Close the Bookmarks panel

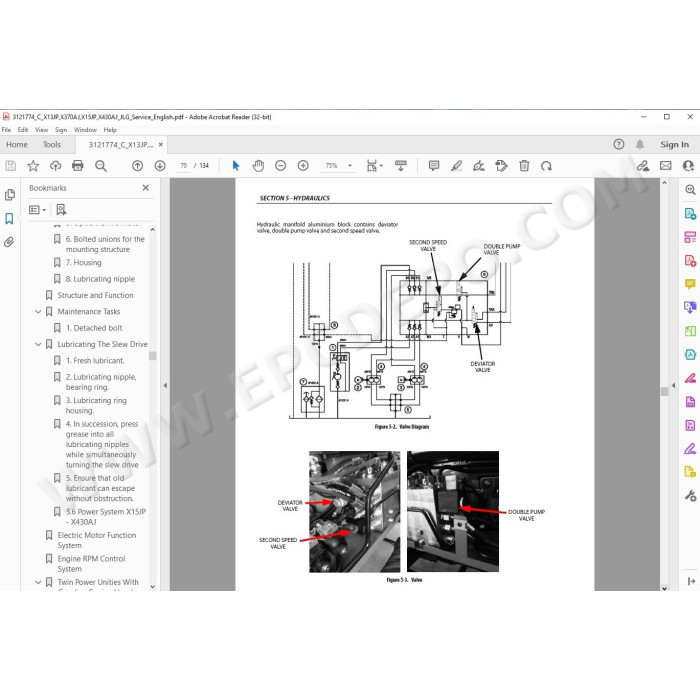146,188
